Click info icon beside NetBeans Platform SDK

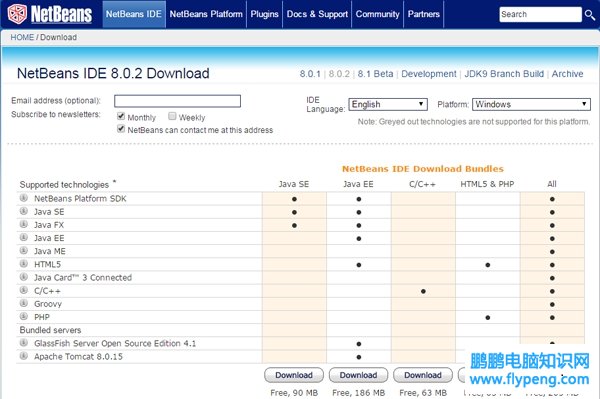pyautogui.click(x=24, y=198)
